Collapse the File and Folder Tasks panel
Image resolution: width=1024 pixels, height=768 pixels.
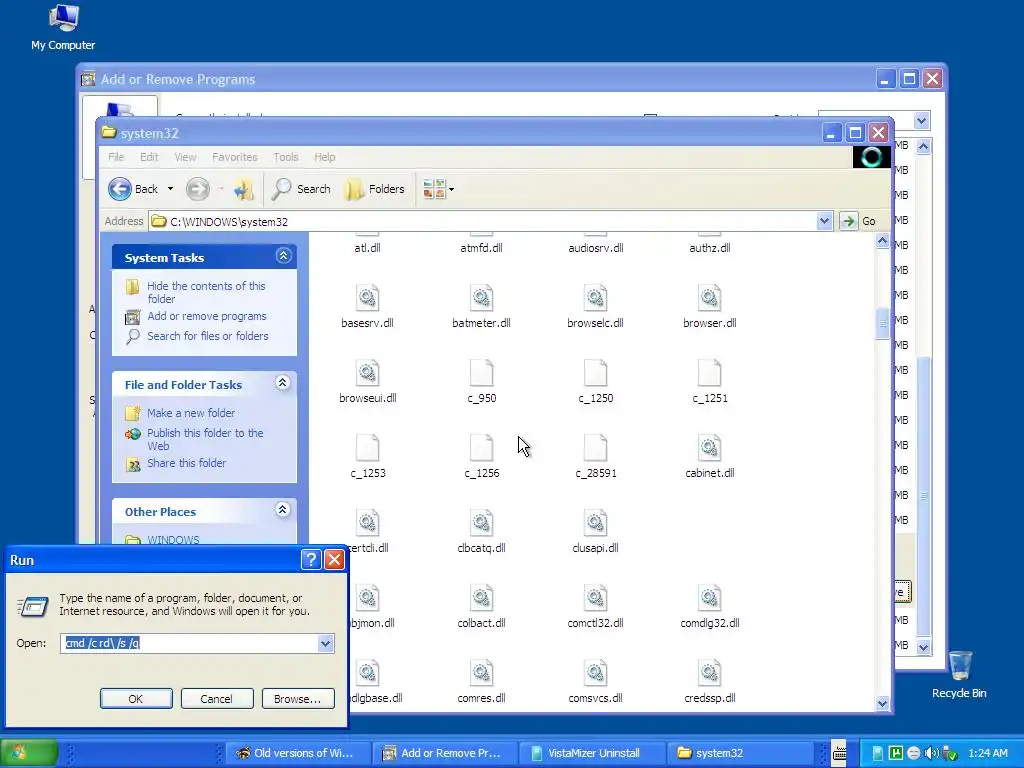pyautogui.click(x=283, y=383)
